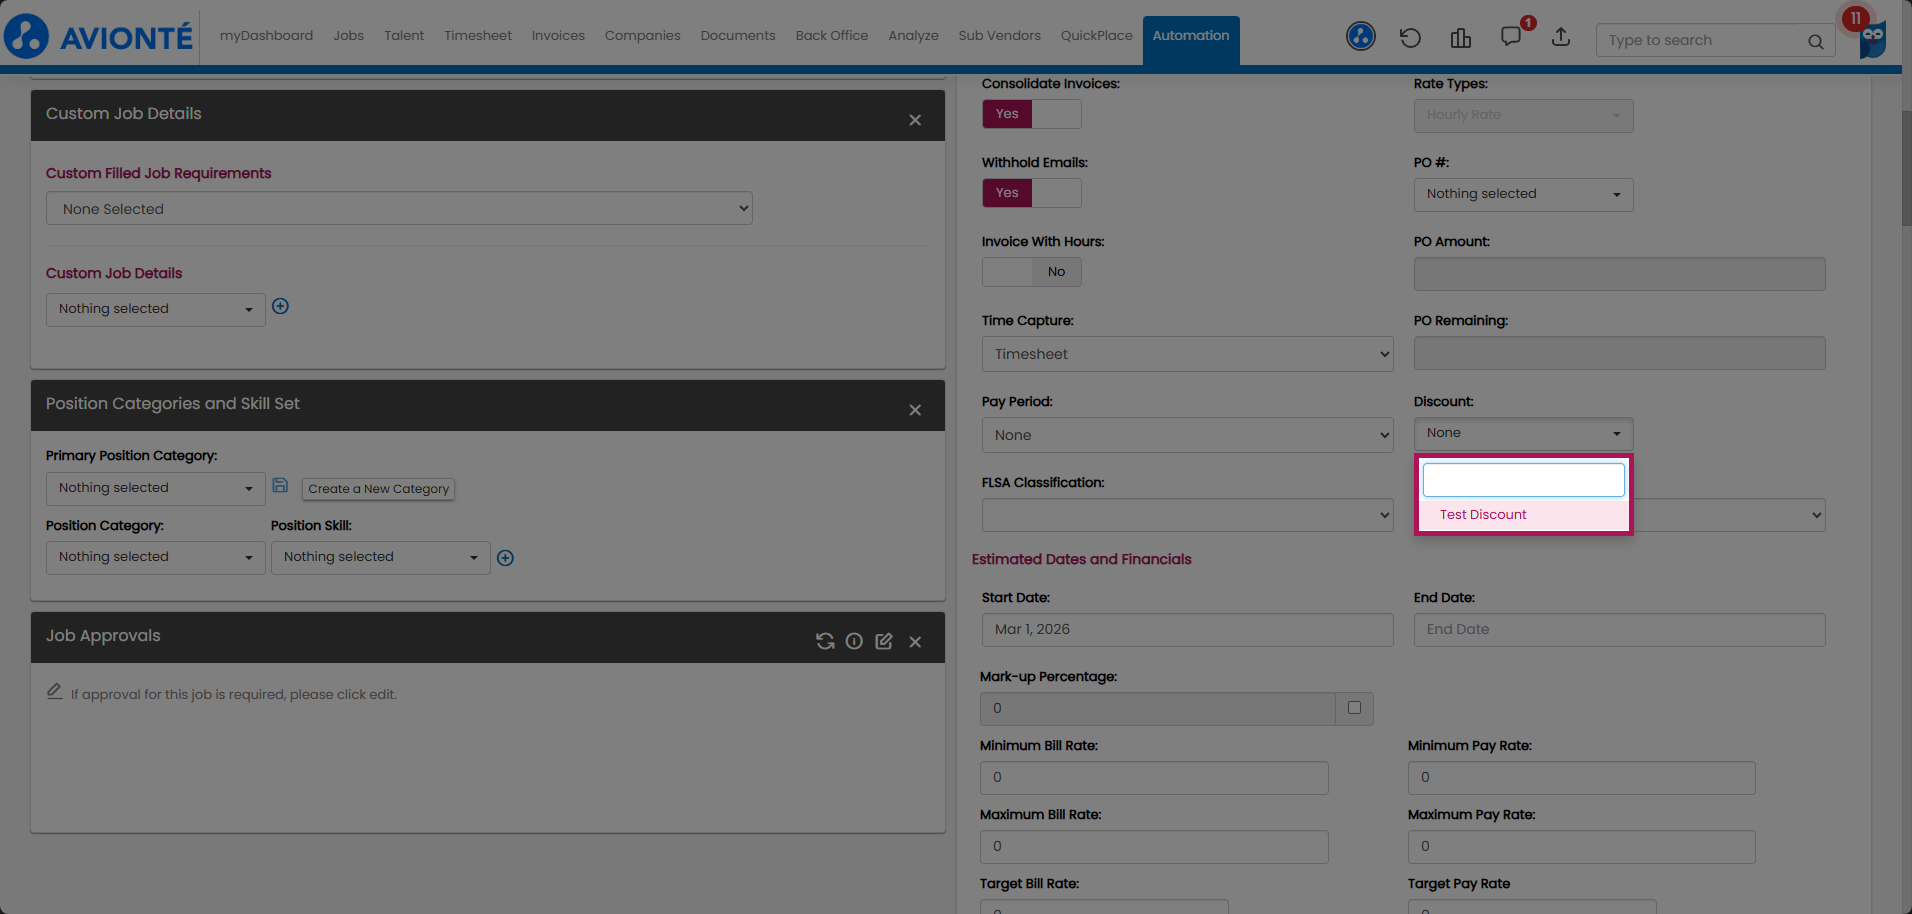Click the Start Date field
Viewport: 1912px width, 914px height.
[1188, 630]
